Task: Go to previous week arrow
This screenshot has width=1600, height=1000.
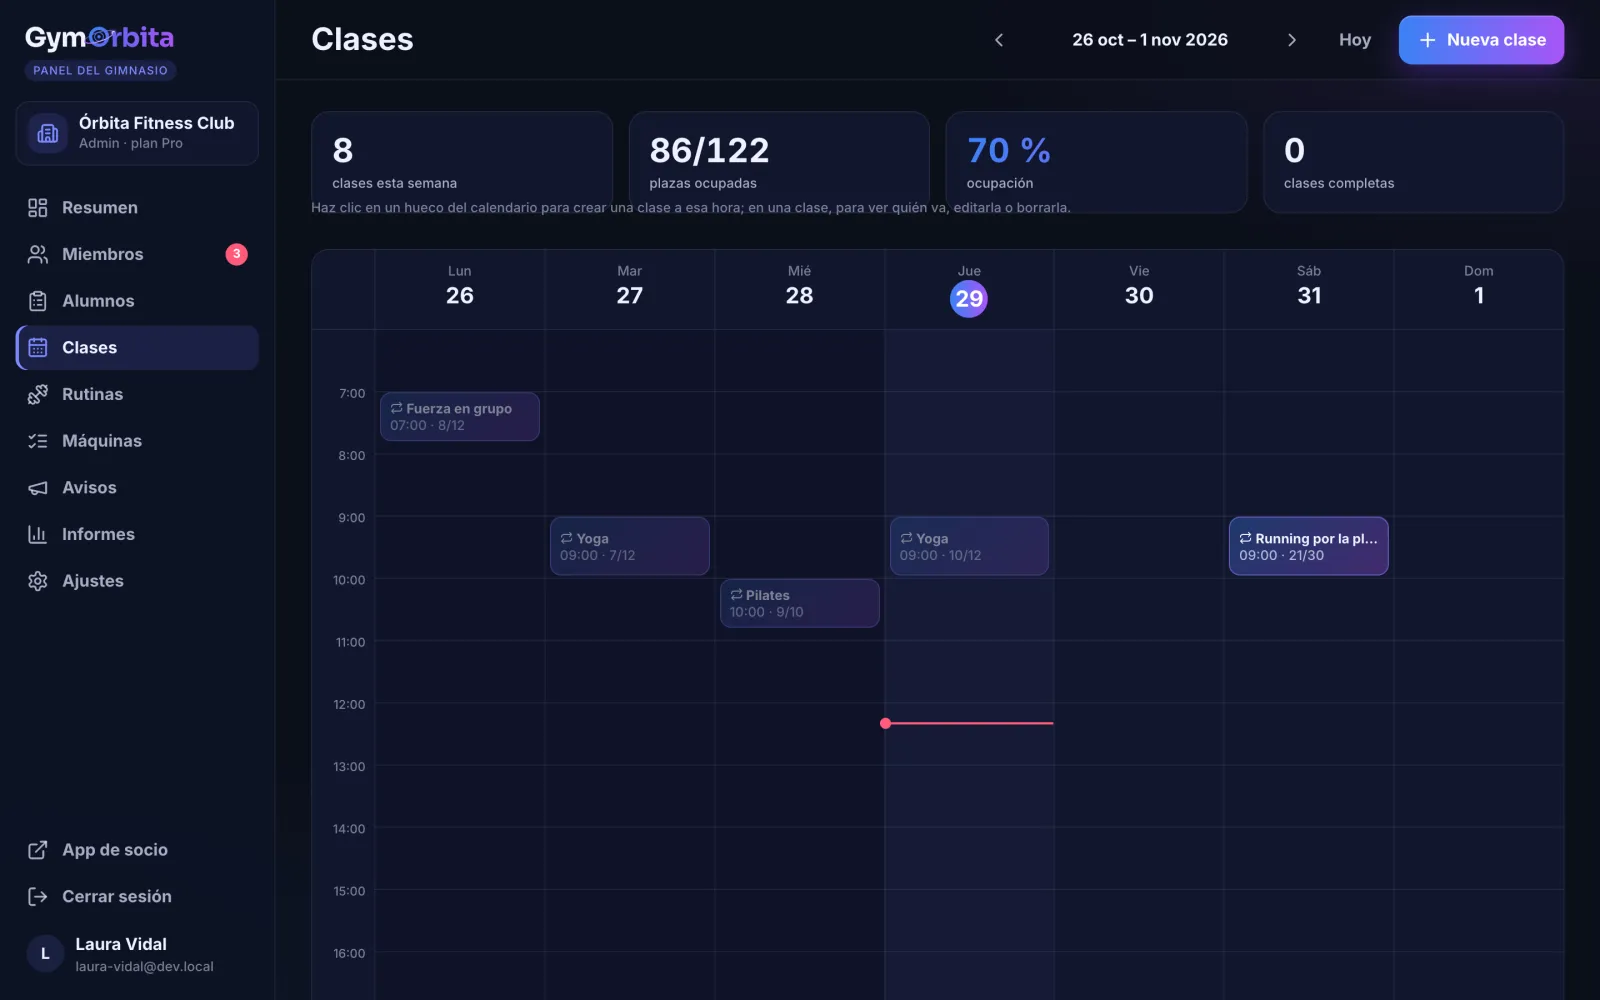Action: click(x=999, y=40)
